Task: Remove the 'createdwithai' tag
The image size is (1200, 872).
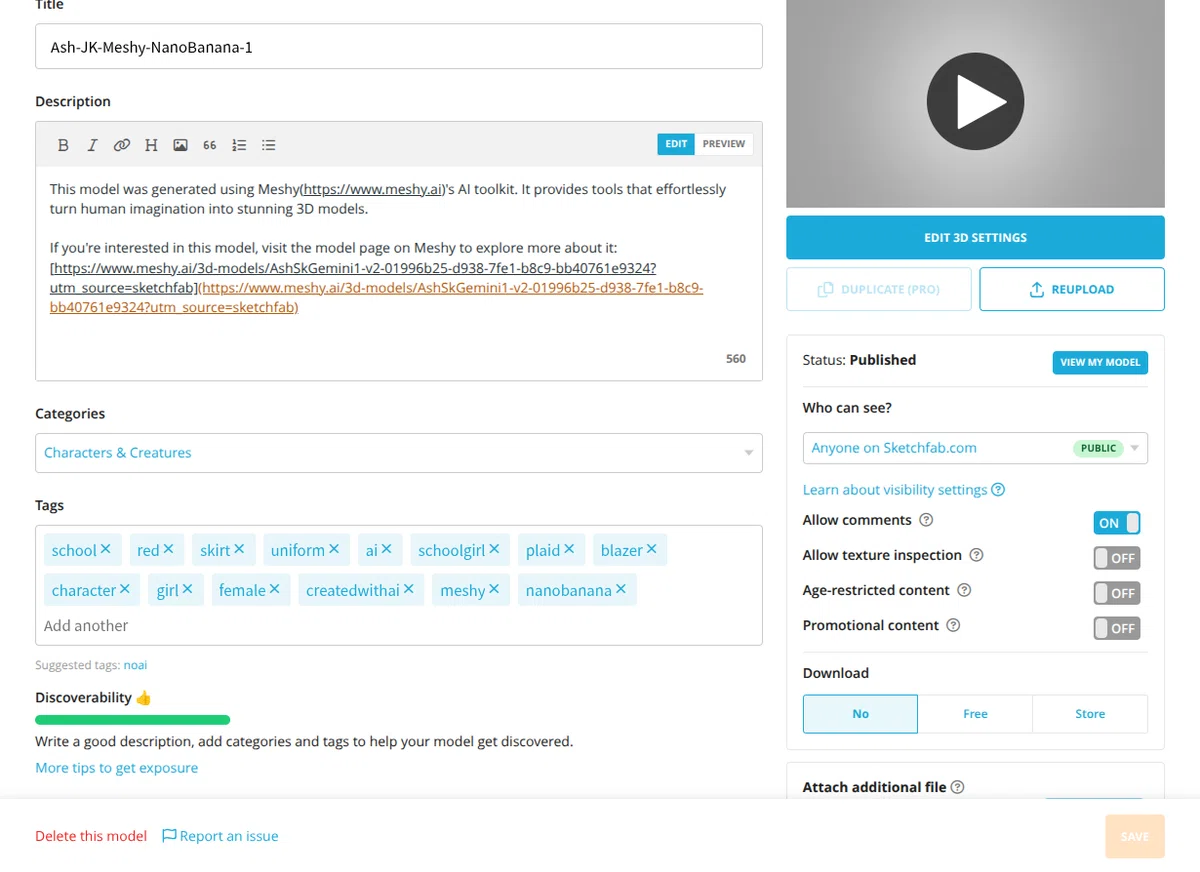Action: 409,589
